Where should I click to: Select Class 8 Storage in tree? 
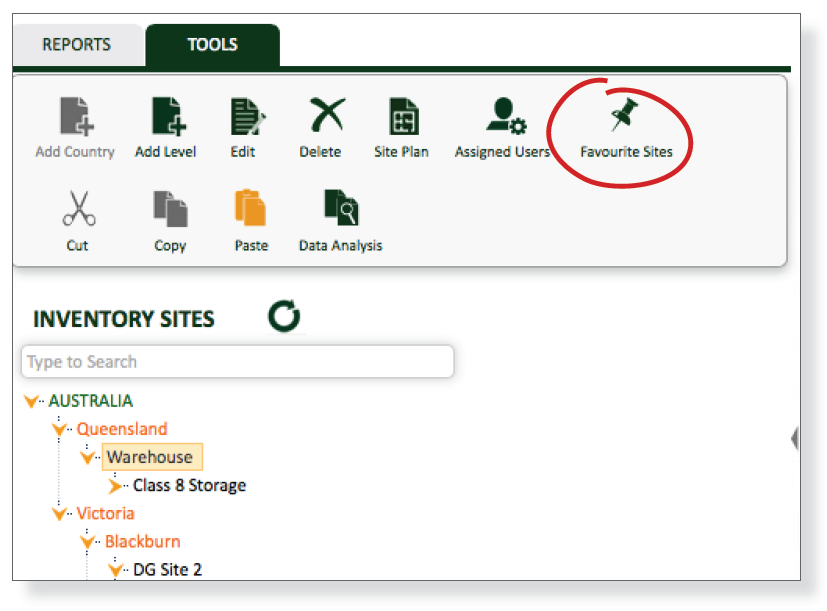[189, 485]
